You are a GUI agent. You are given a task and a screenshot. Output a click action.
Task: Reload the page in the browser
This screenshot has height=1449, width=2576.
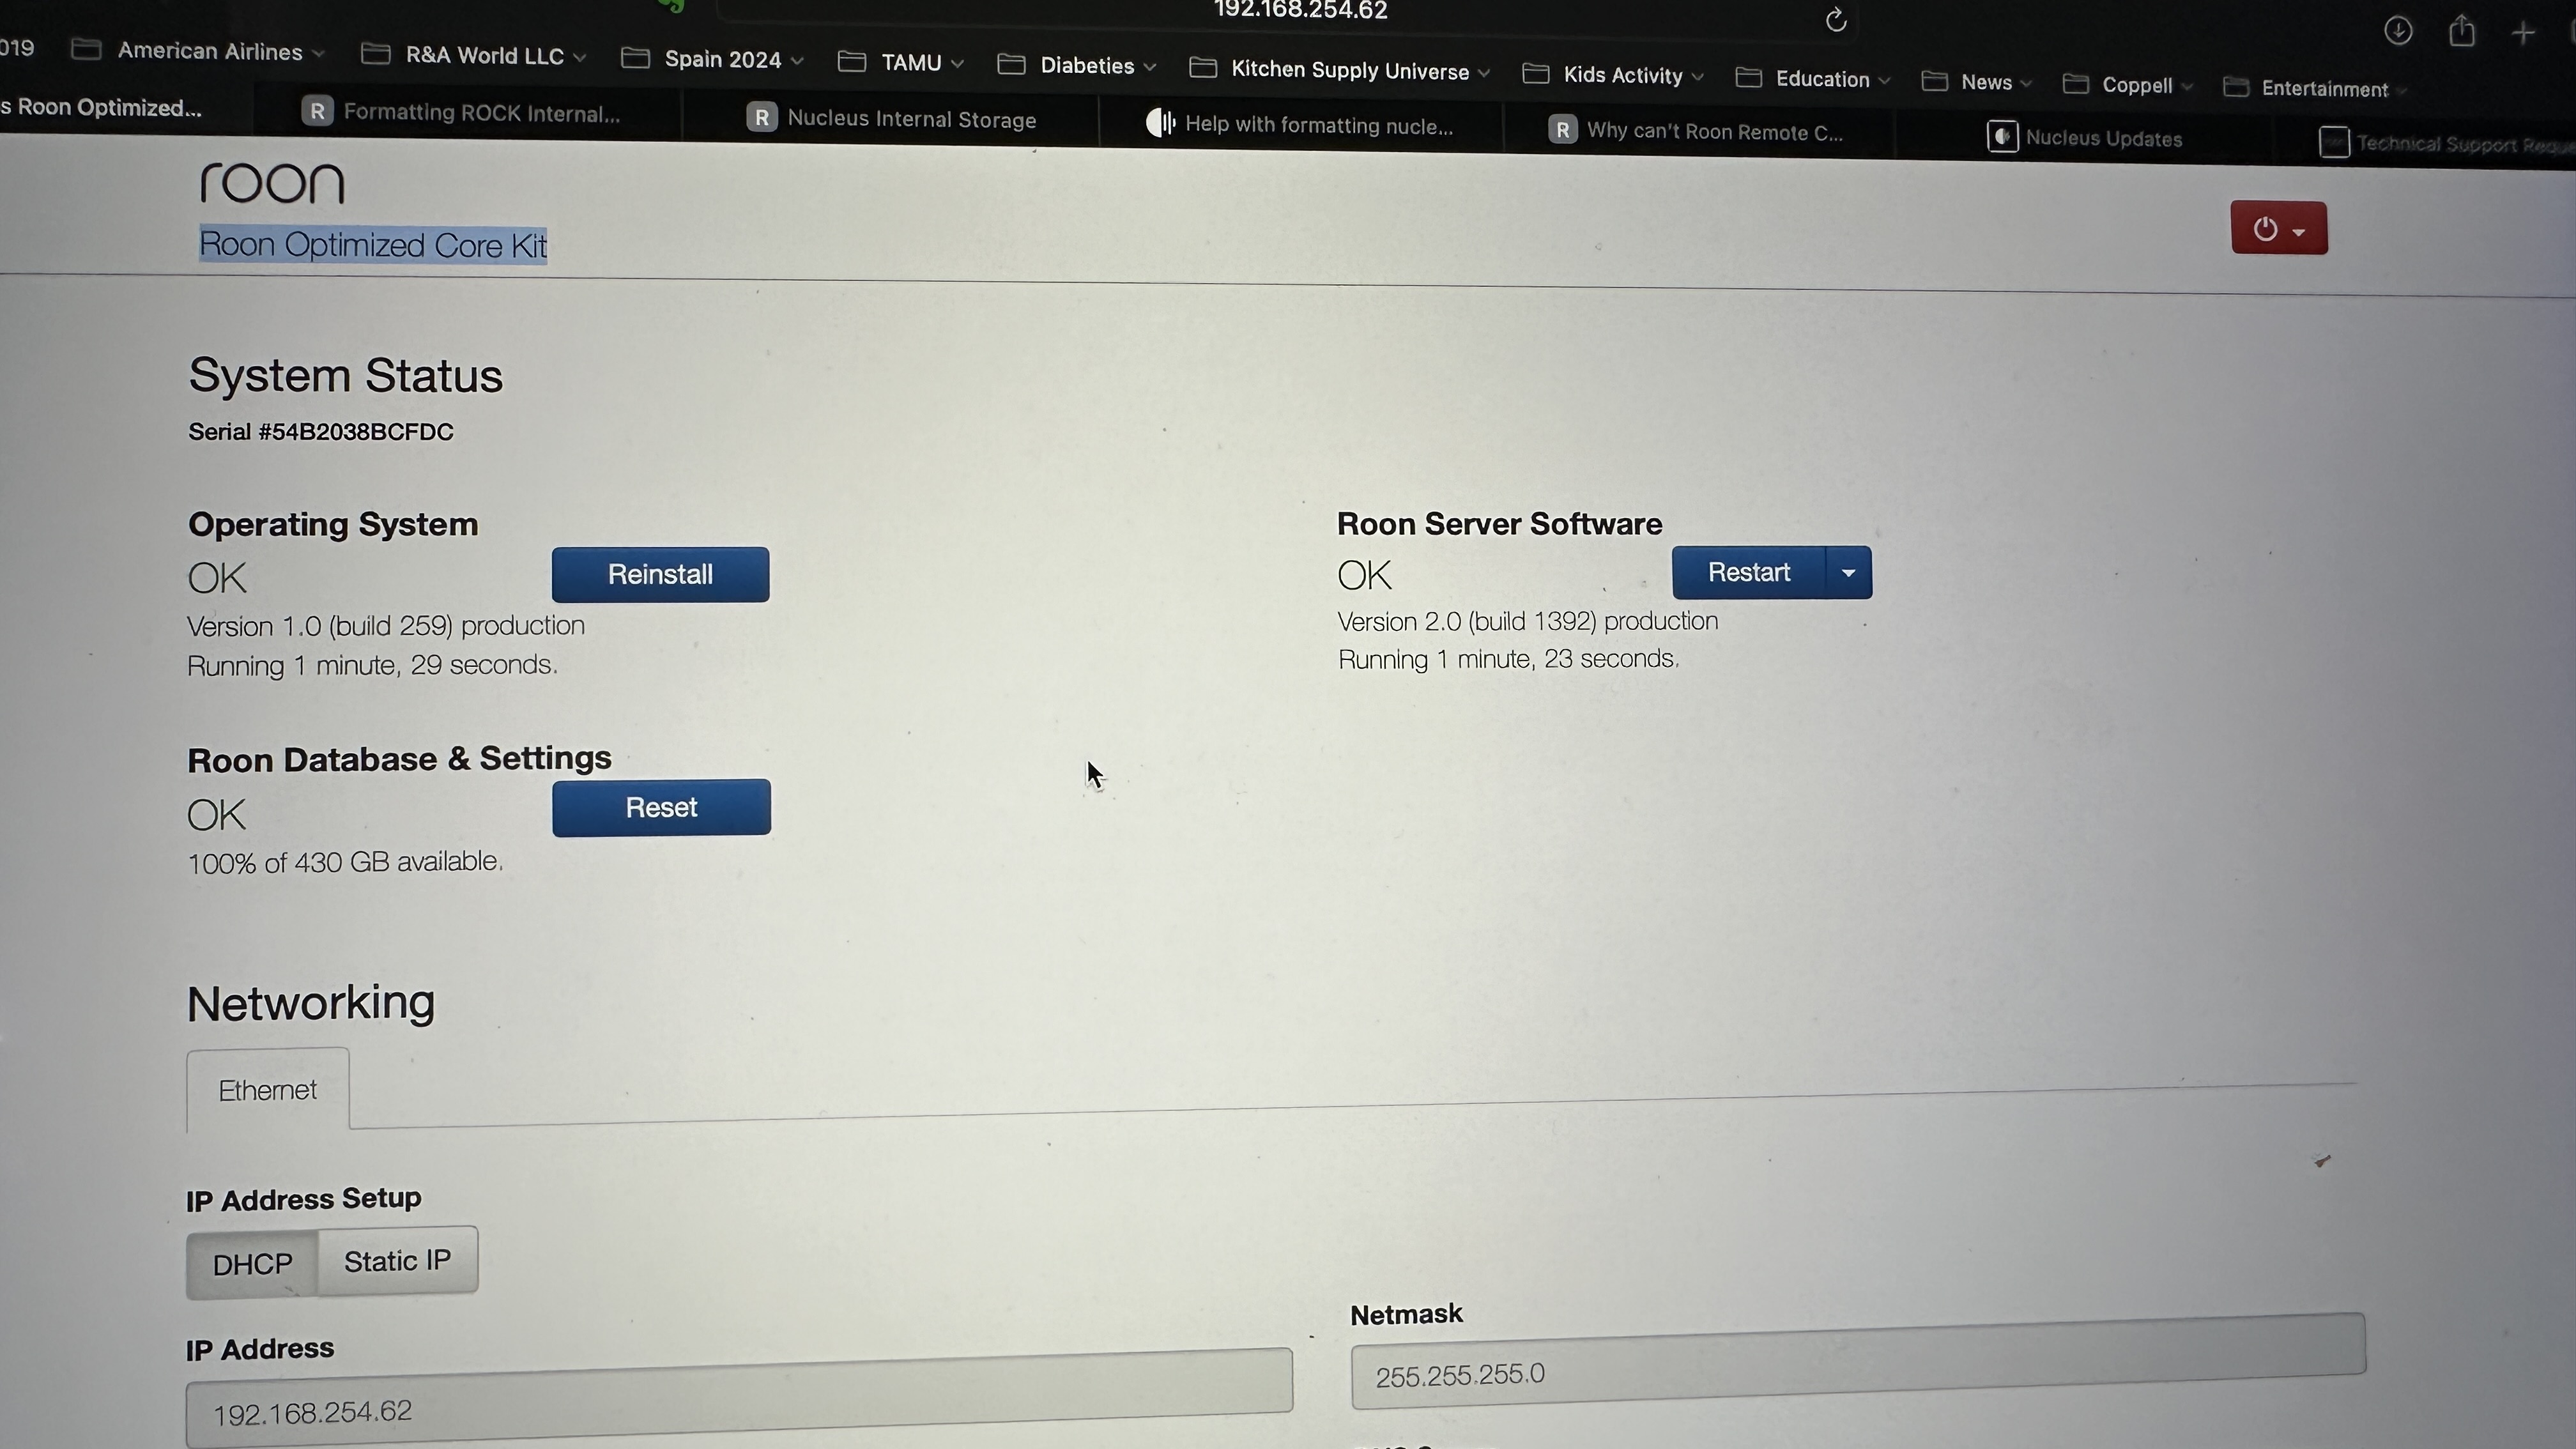[x=1836, y=19]
